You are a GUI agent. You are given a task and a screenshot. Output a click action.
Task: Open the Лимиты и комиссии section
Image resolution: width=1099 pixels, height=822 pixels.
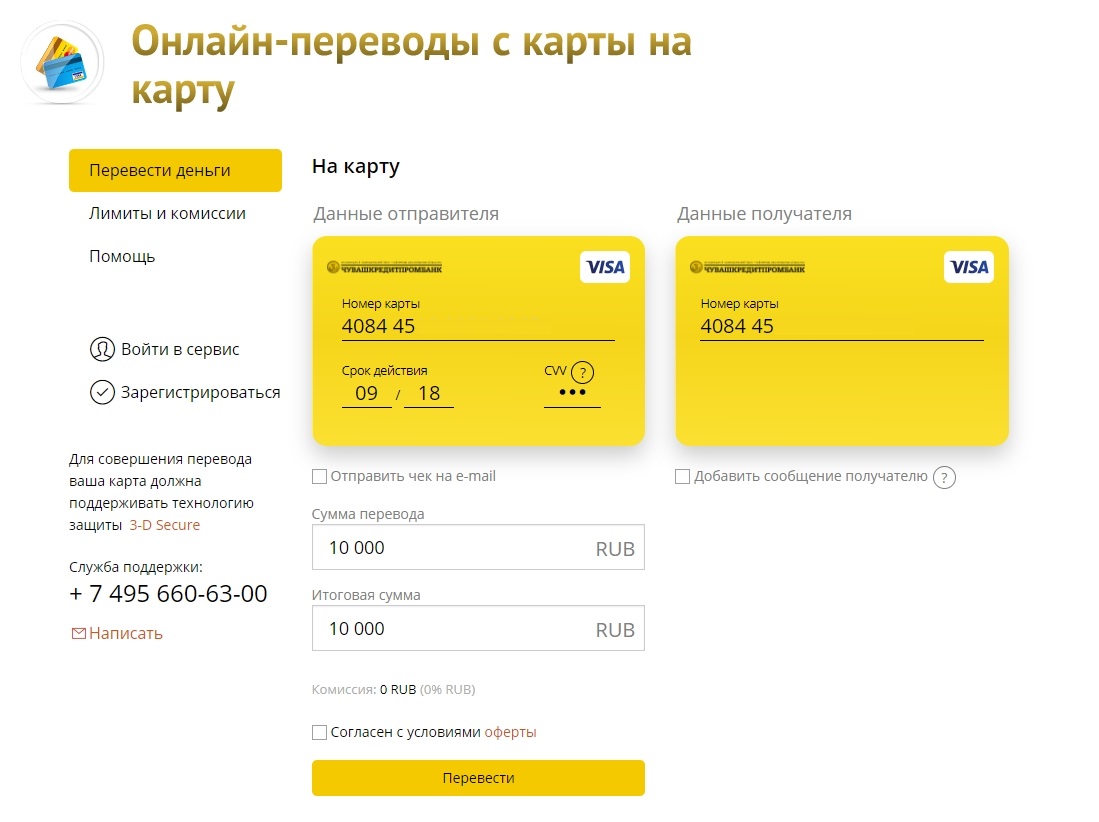[167, 214]
